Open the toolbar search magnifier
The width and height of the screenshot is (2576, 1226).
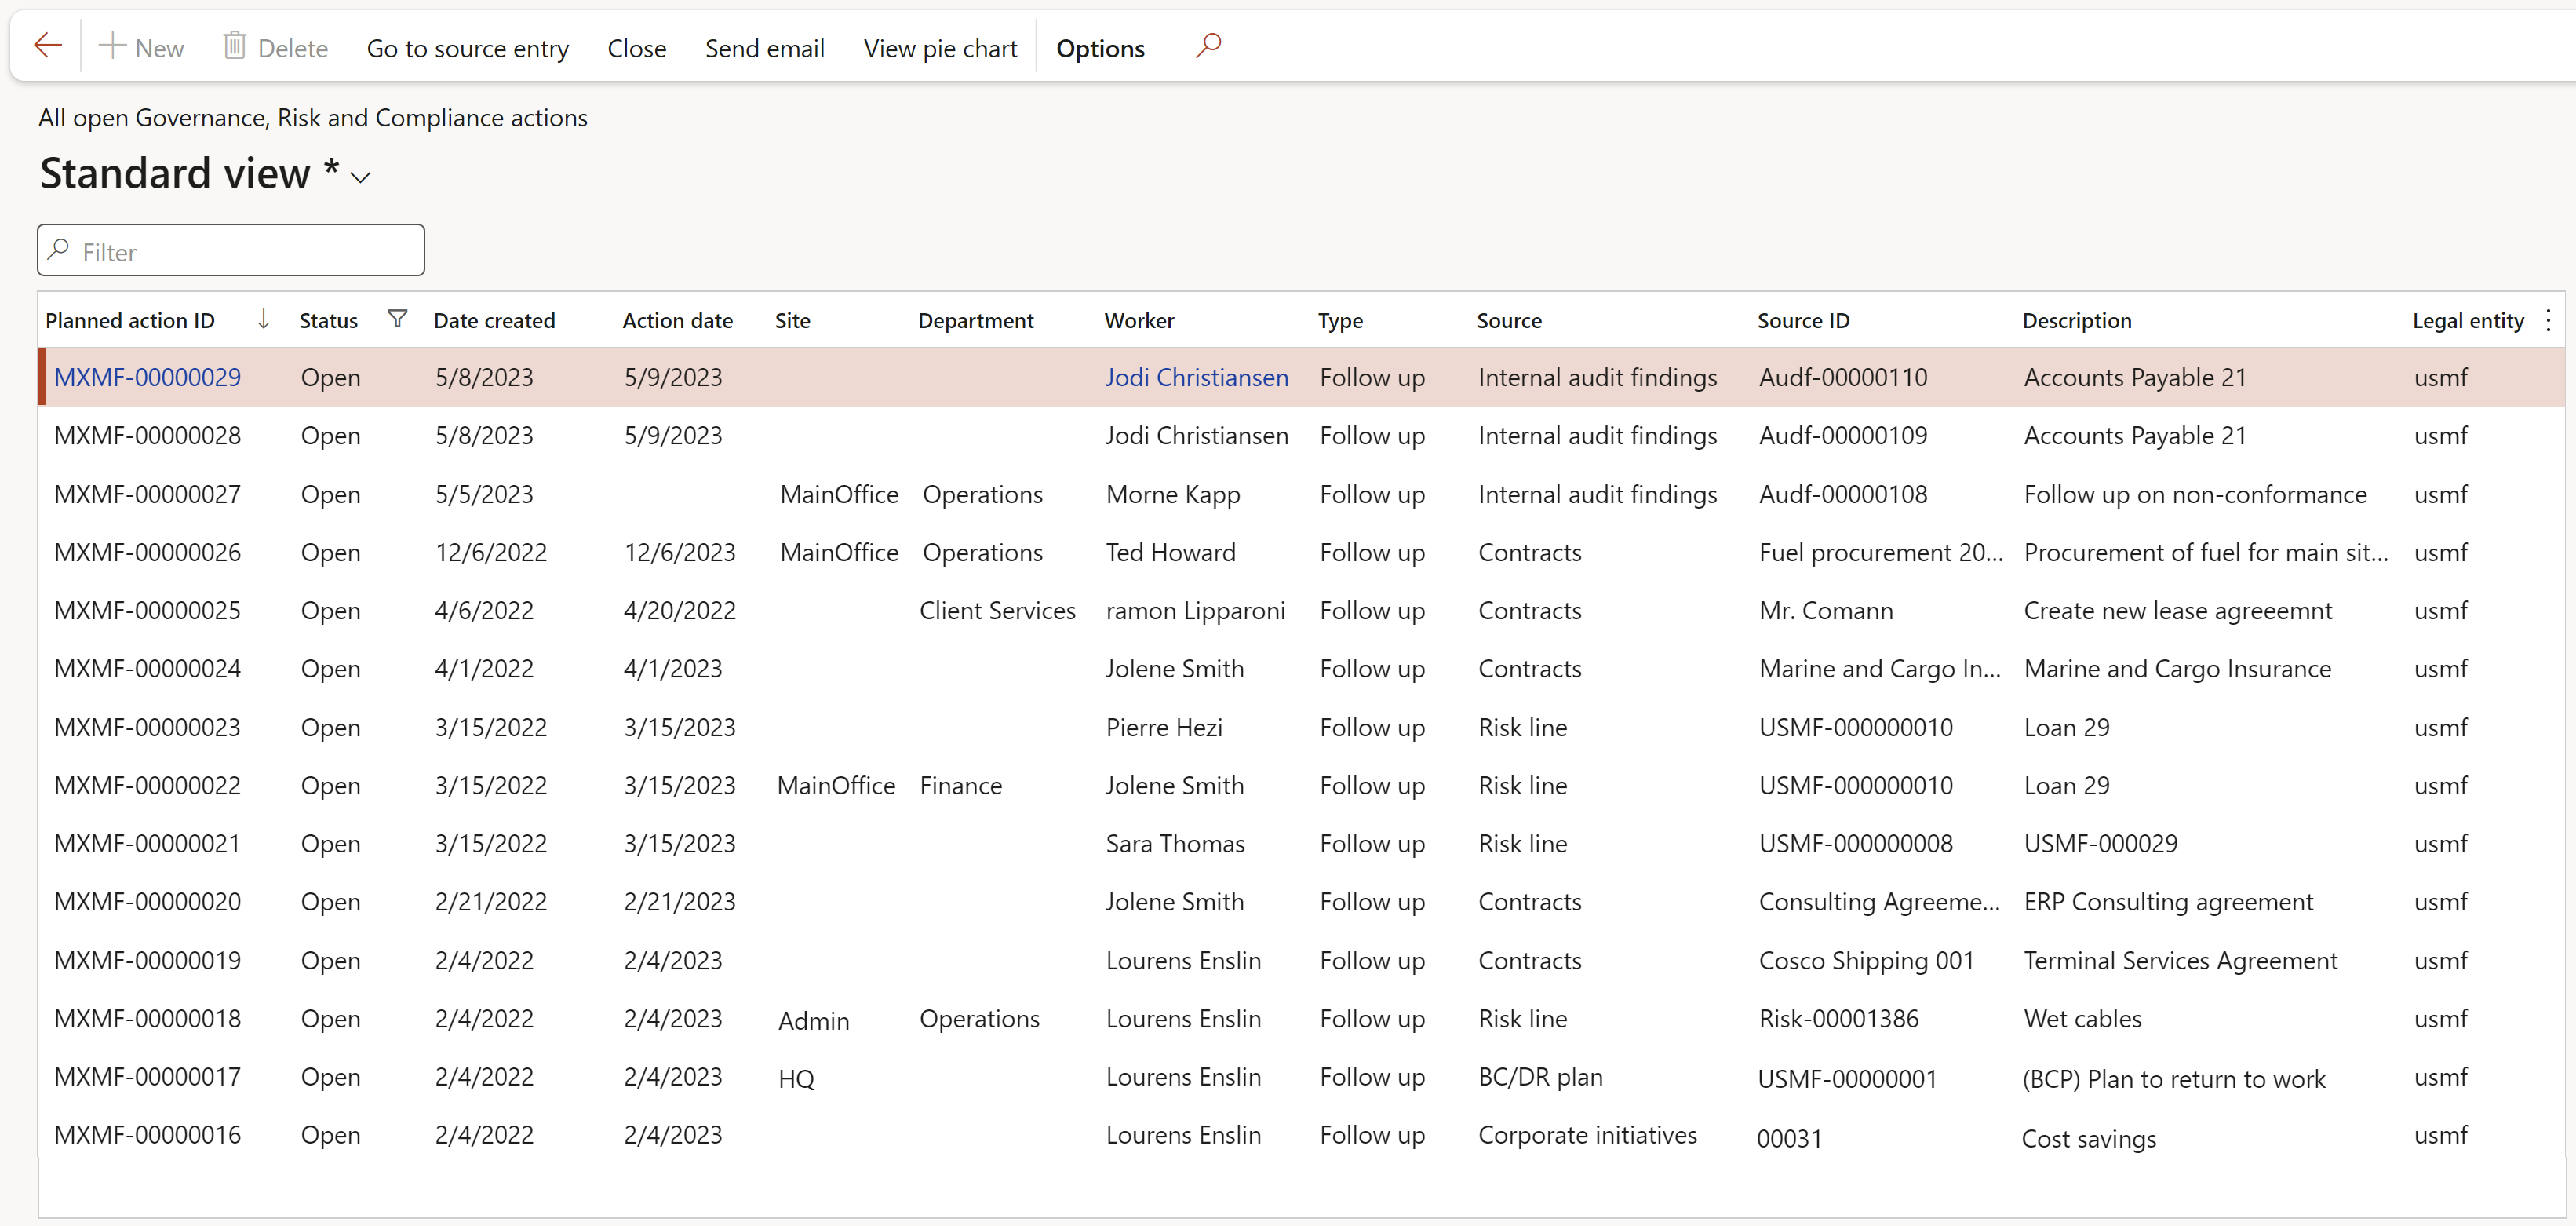(x=1208, y=46)
